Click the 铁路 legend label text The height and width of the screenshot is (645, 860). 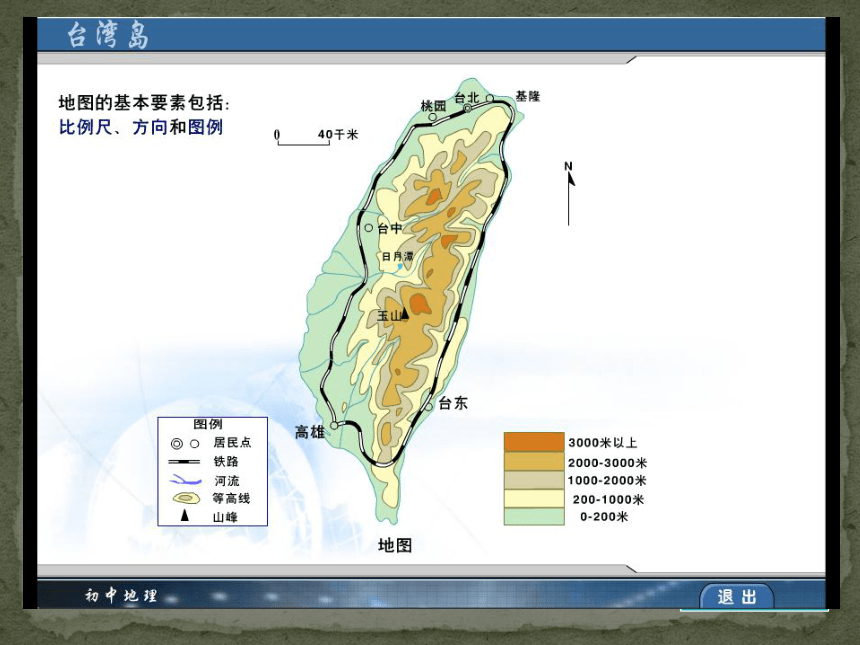[226, 461]
